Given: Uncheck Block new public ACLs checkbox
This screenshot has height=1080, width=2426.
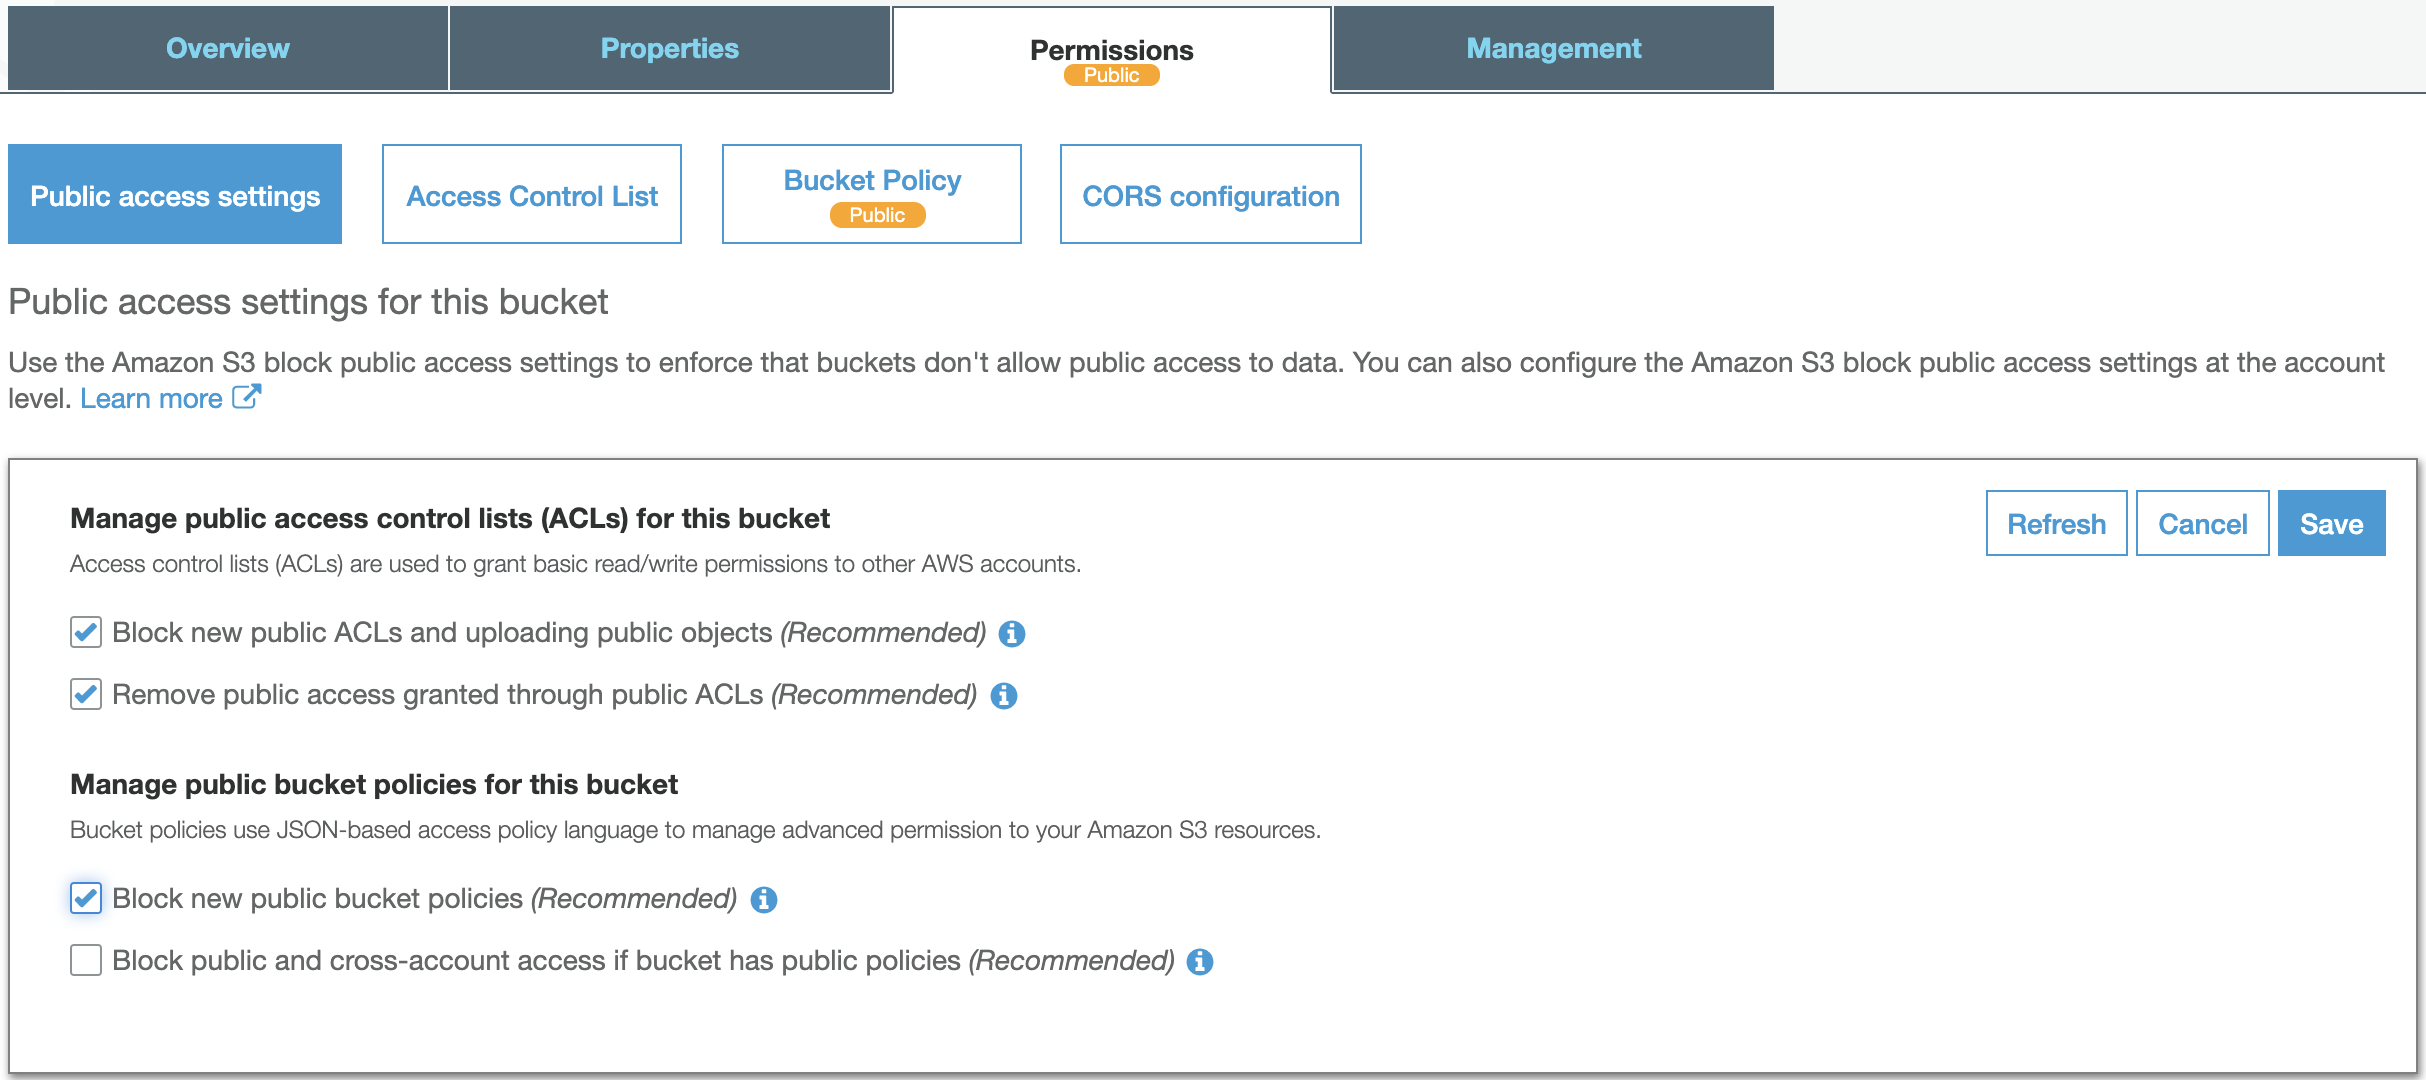Looking at the screenshot, I should [x=86, y=632].
